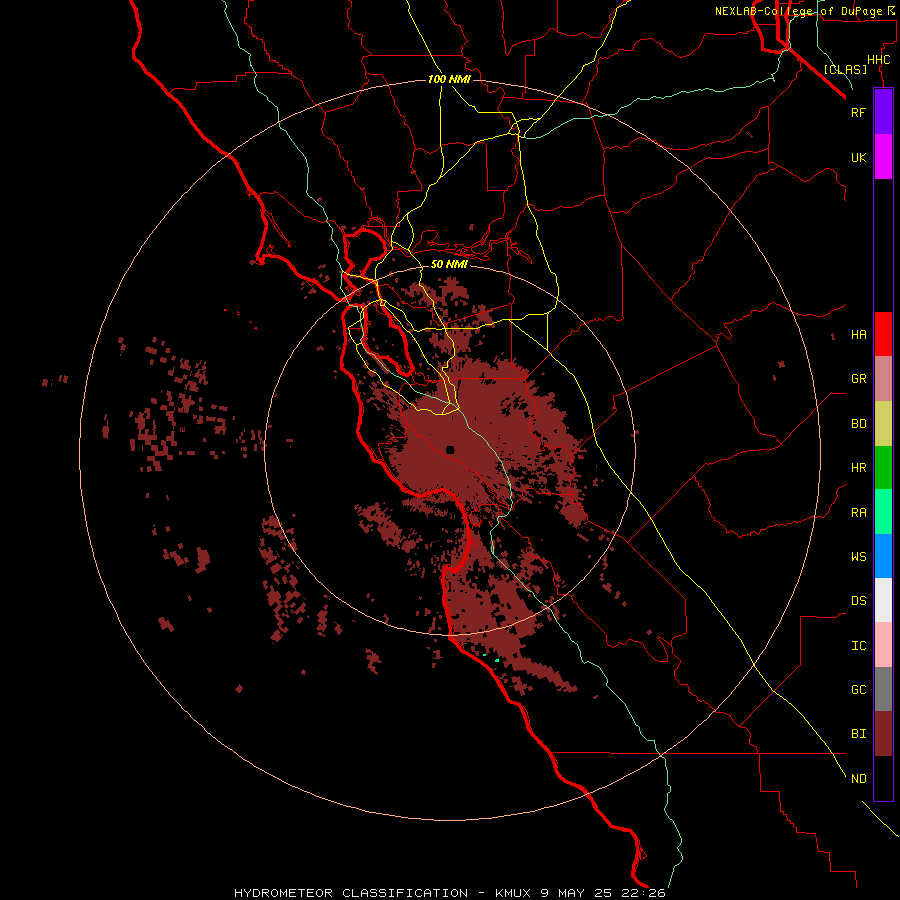This screenshot has height=900, width=900.
Task: Click the NEXLAB-College of DuPage credit
Action: click(x=804, y=11)
